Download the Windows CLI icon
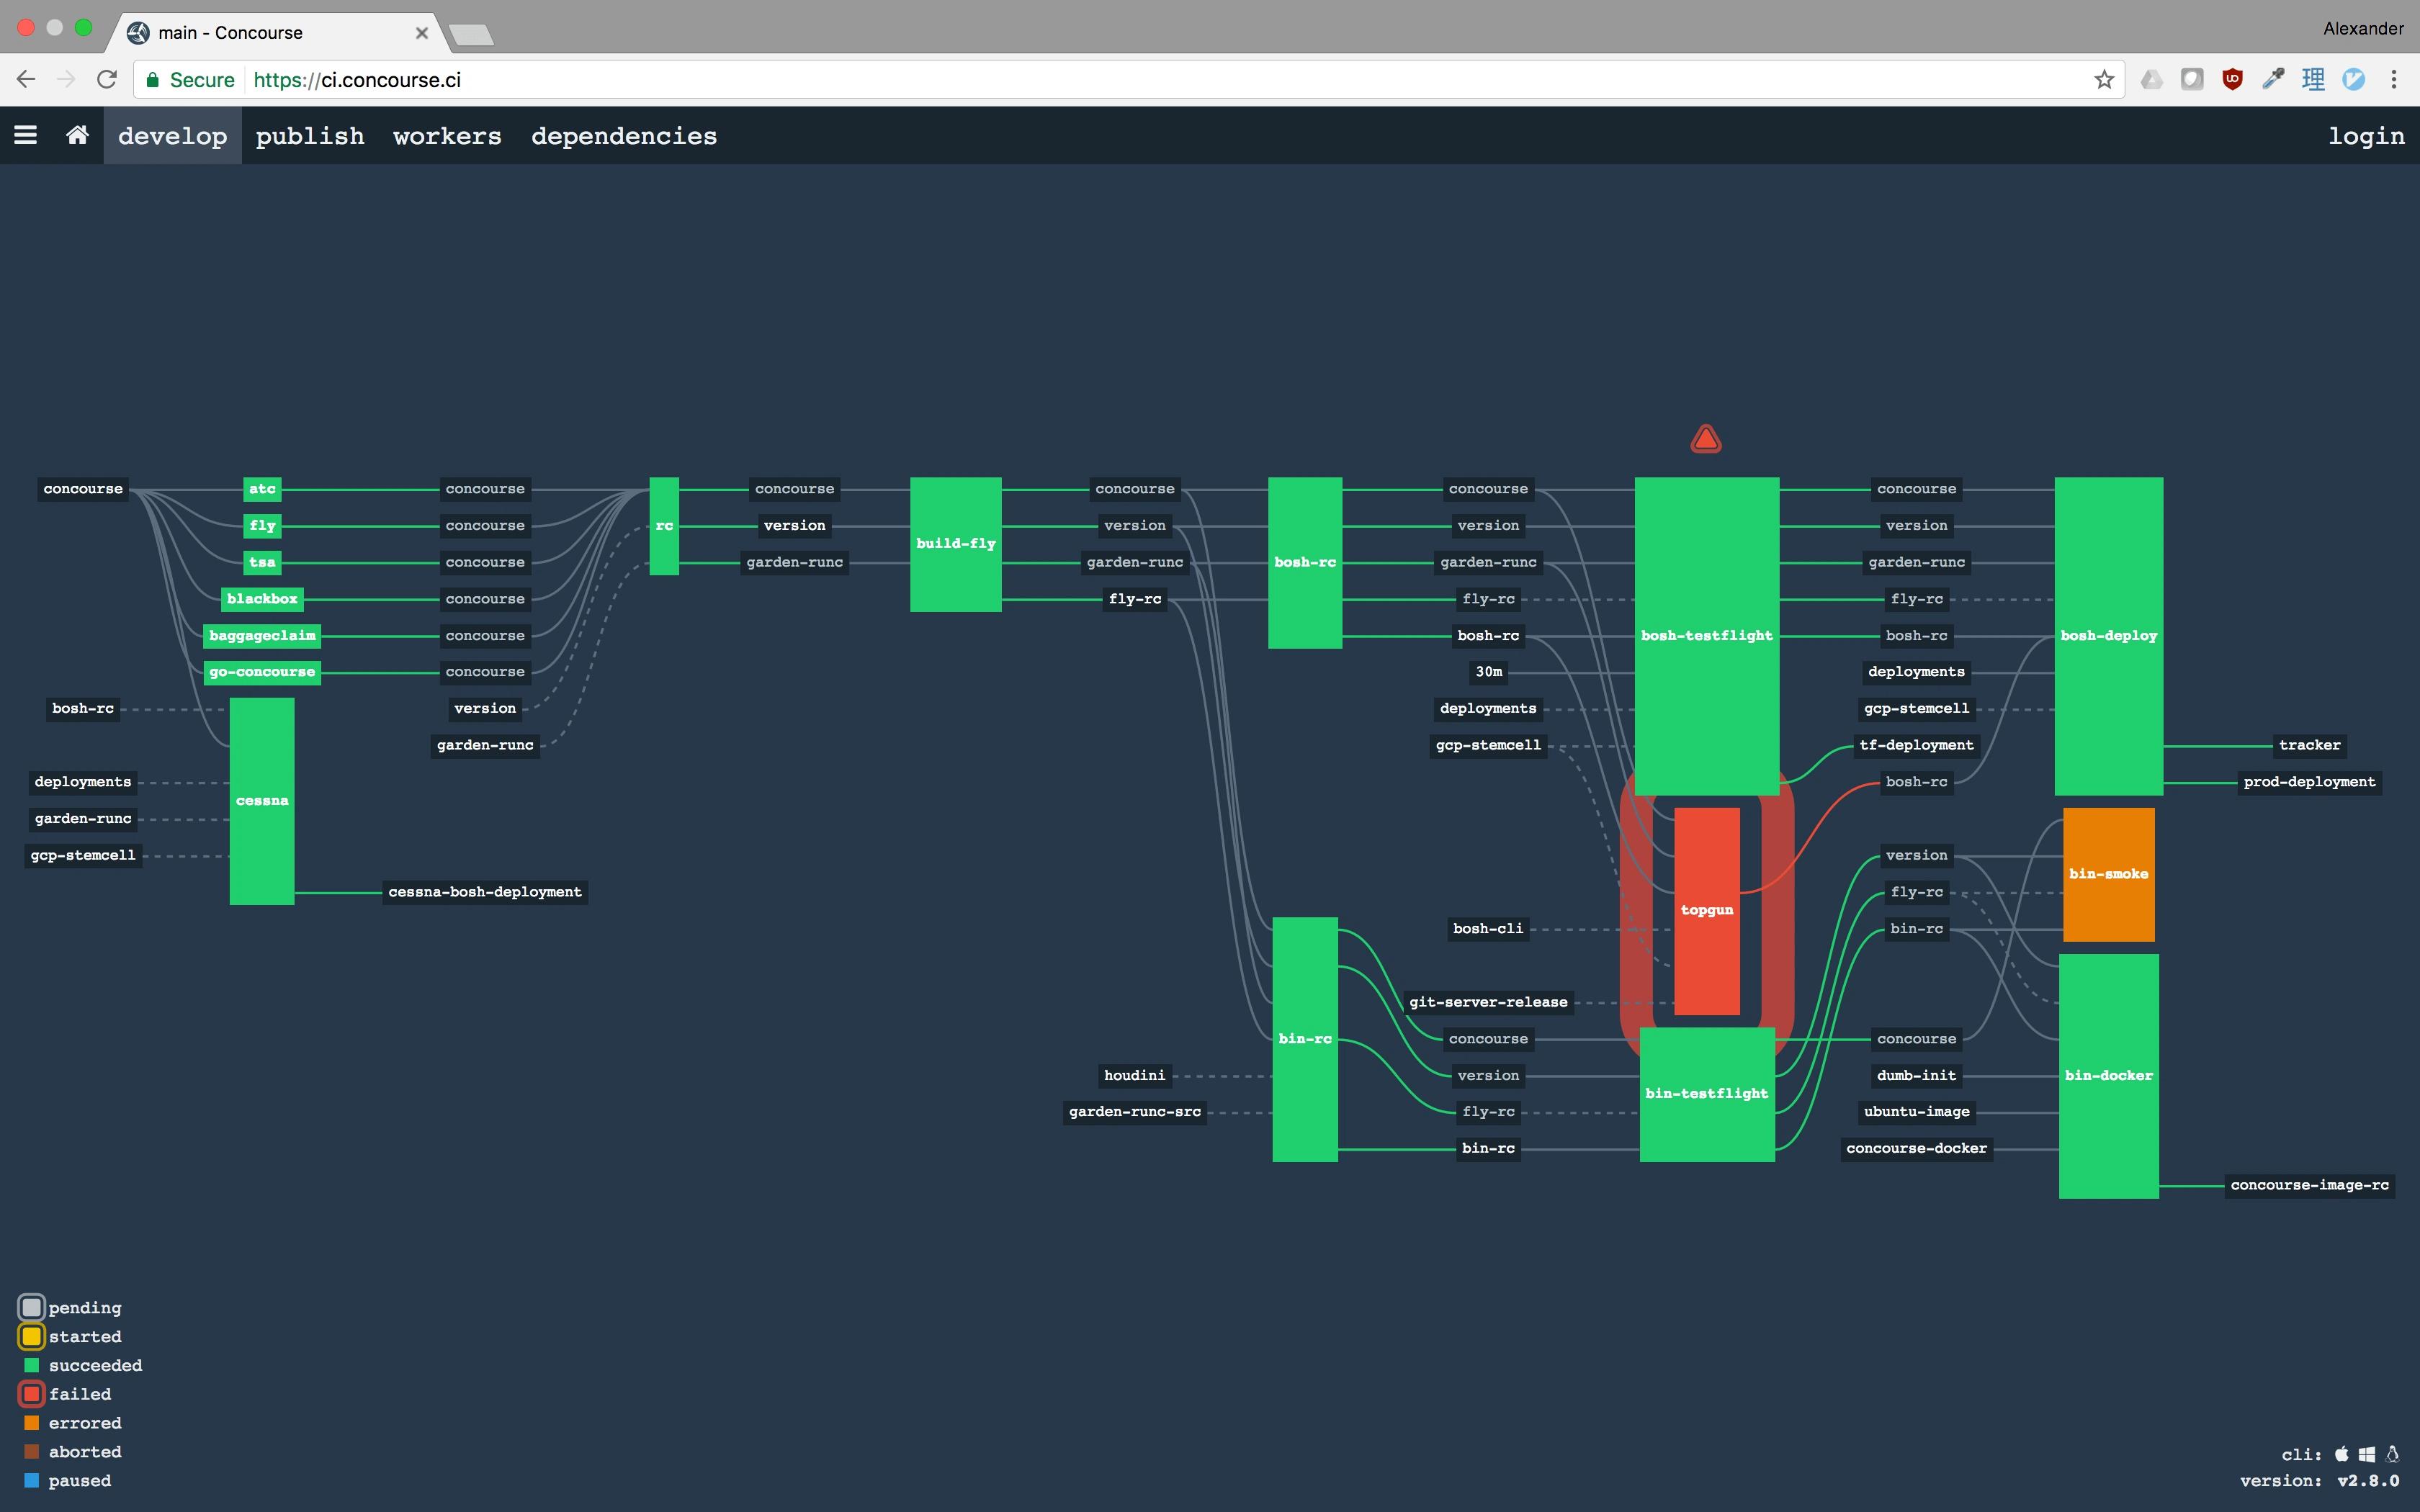 pyautogui.click(x=2366, y=1454)
